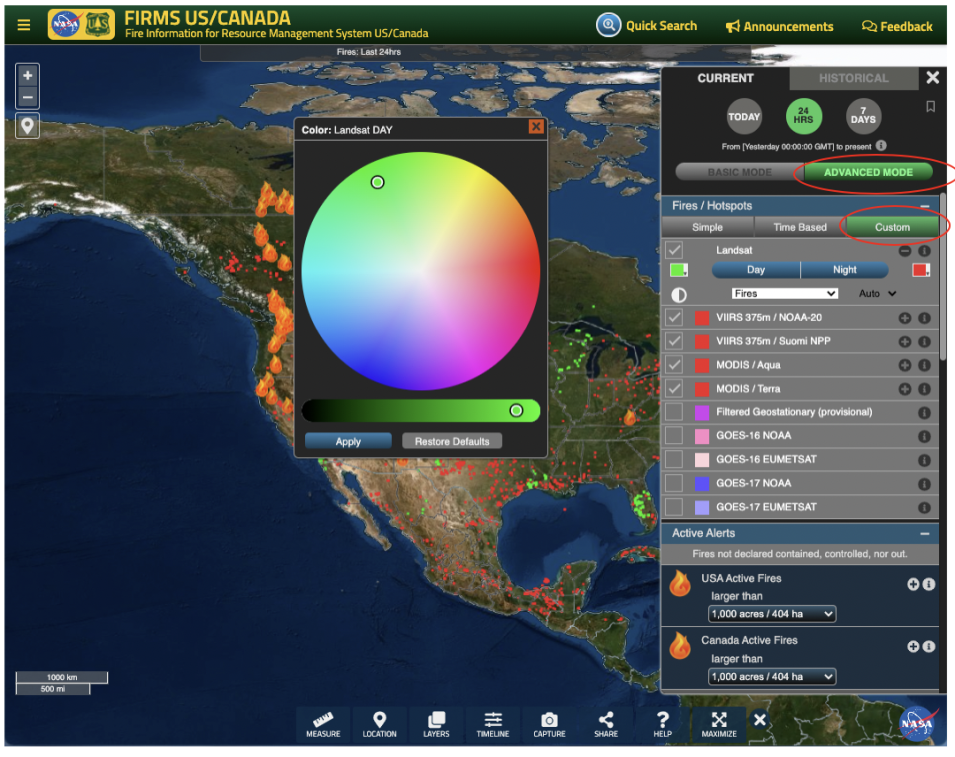Expand VIIRS 375m / NOAA-20 options
The height and width of the screenshot is (757, 955).
[905, 318]
